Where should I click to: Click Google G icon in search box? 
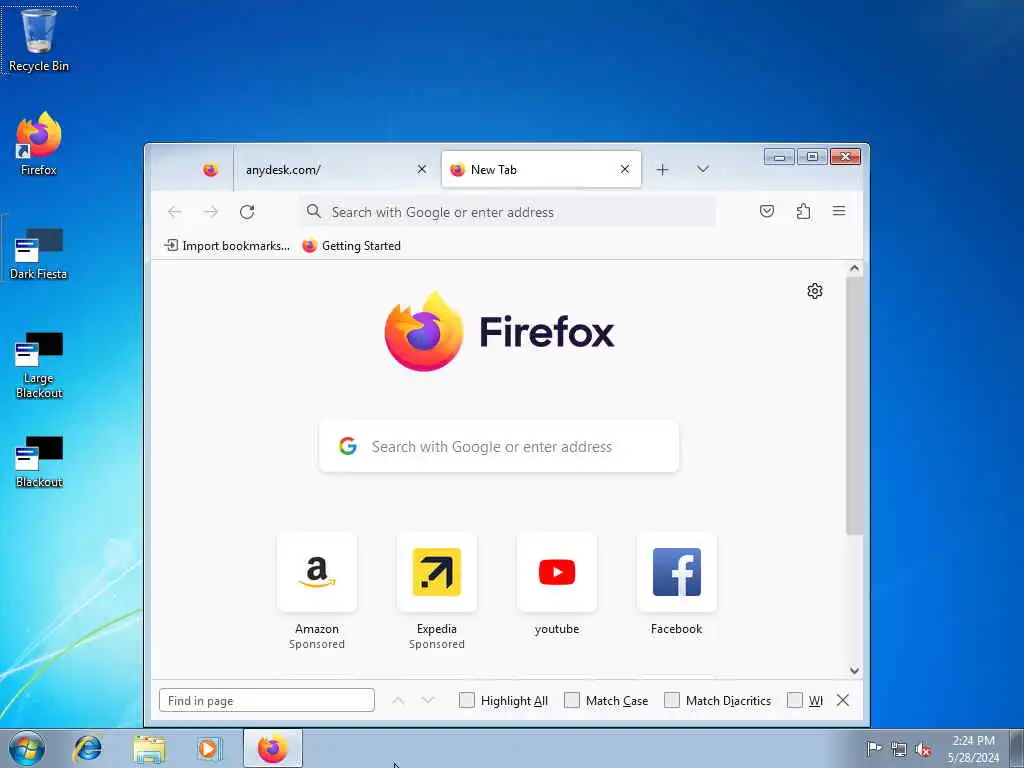348,447
